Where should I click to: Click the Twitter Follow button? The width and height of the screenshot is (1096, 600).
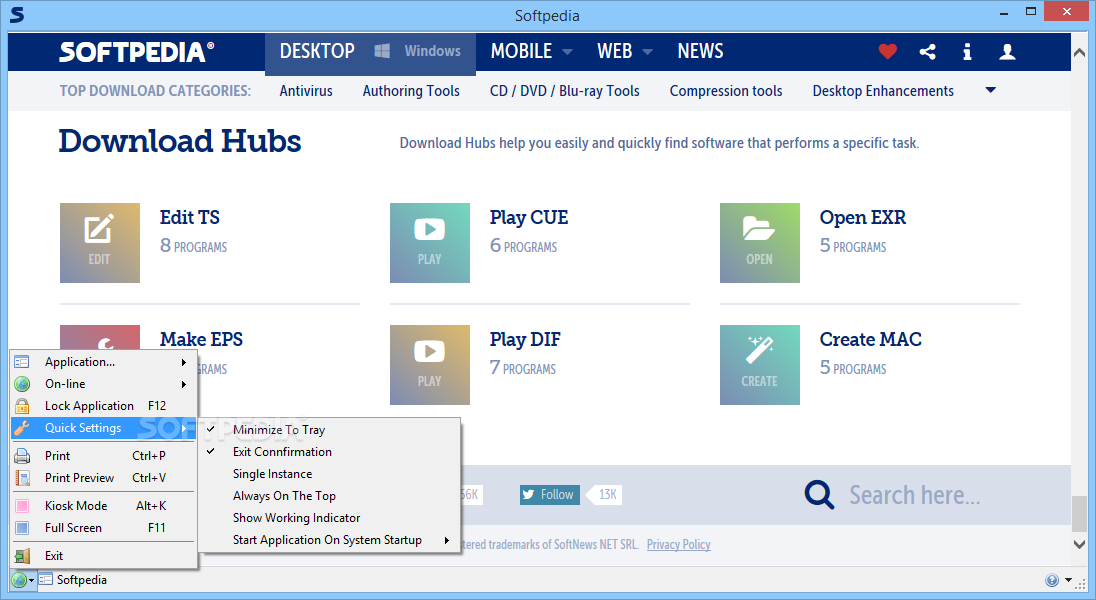tap(549, 494)
